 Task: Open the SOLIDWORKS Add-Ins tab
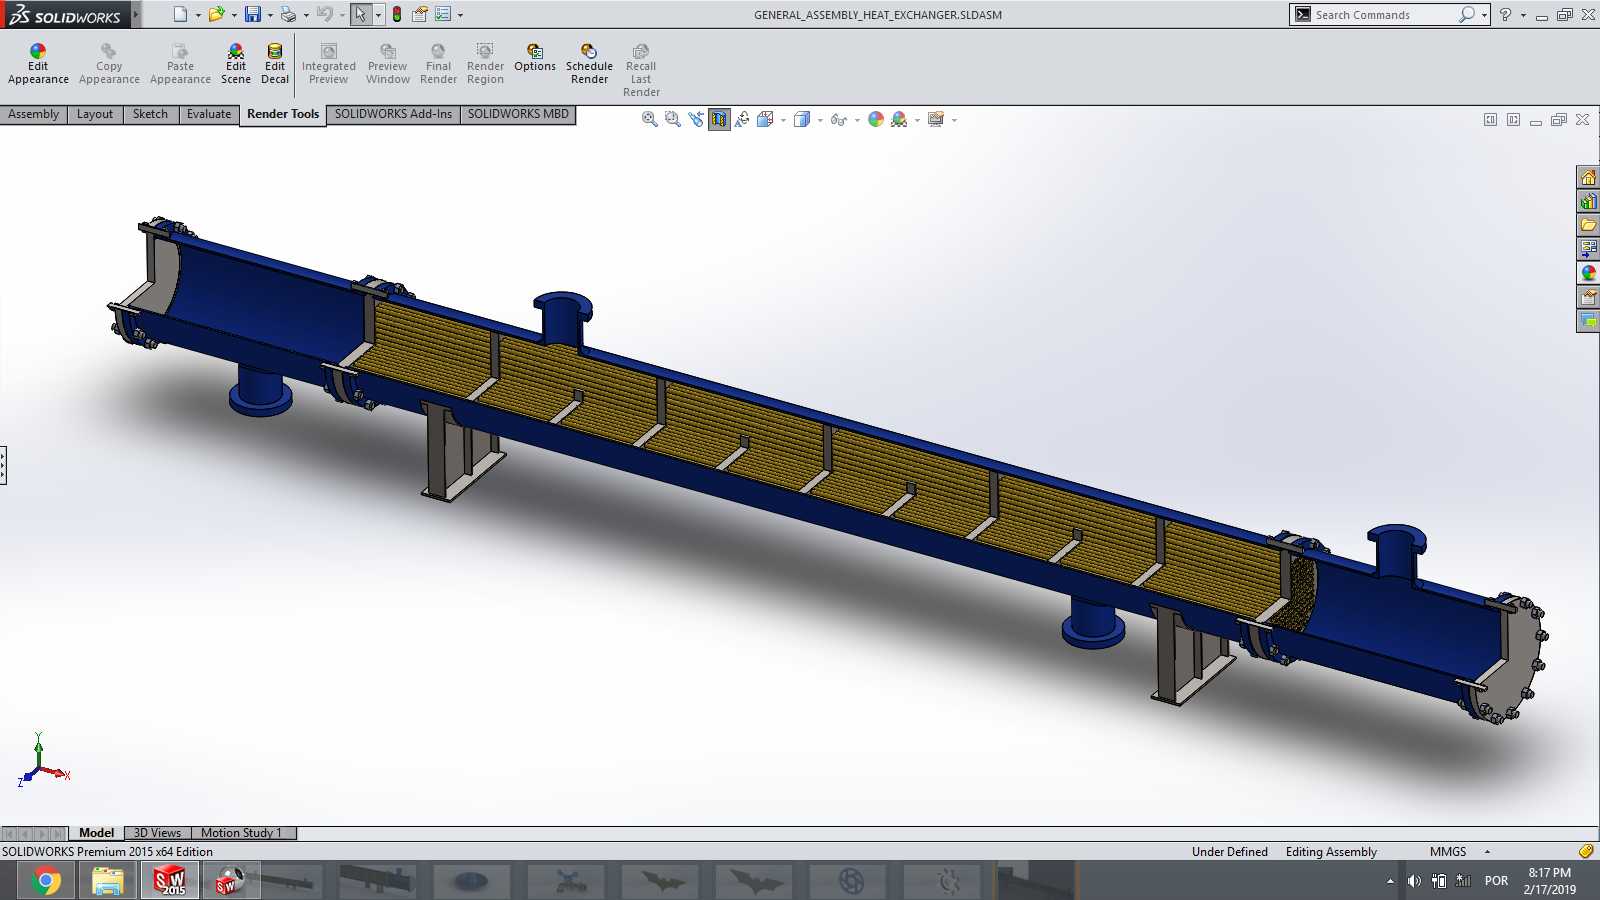coord(393,114)
